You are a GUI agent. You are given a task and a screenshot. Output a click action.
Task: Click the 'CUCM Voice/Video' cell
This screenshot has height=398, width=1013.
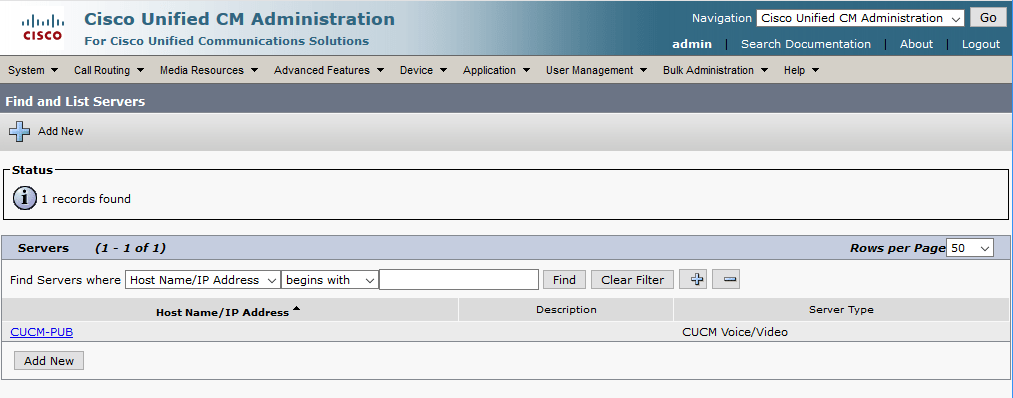pos(735,332)
